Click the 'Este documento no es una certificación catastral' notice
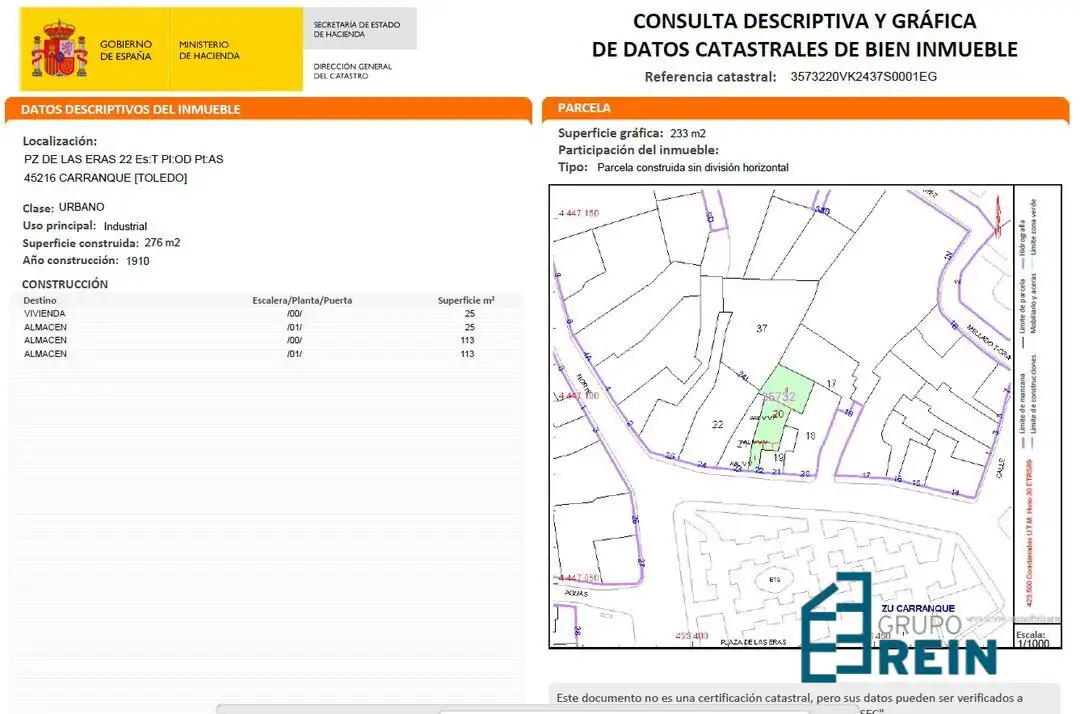 click(x=789, y=698)
